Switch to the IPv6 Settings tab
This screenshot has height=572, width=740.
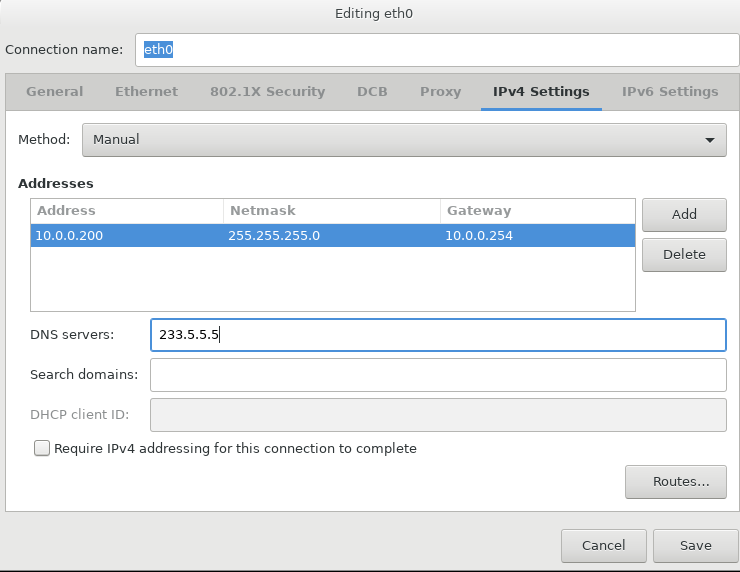pyautogui.click(x=670, y=92)
